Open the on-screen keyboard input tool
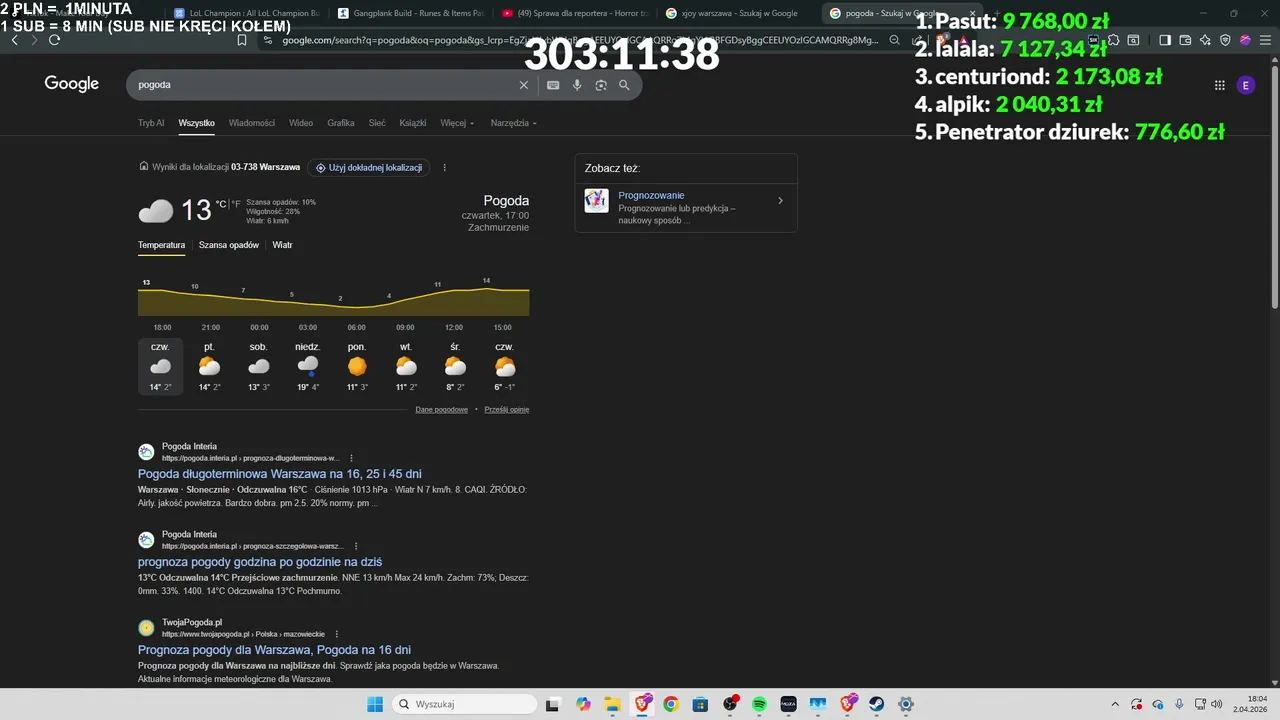The image size is (1280, 720). [553, 85]
